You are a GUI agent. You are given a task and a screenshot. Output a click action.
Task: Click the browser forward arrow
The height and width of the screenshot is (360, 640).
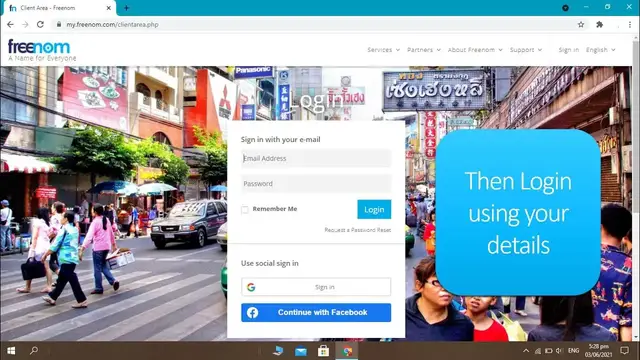pyautogui.click(x=25, y=24)
